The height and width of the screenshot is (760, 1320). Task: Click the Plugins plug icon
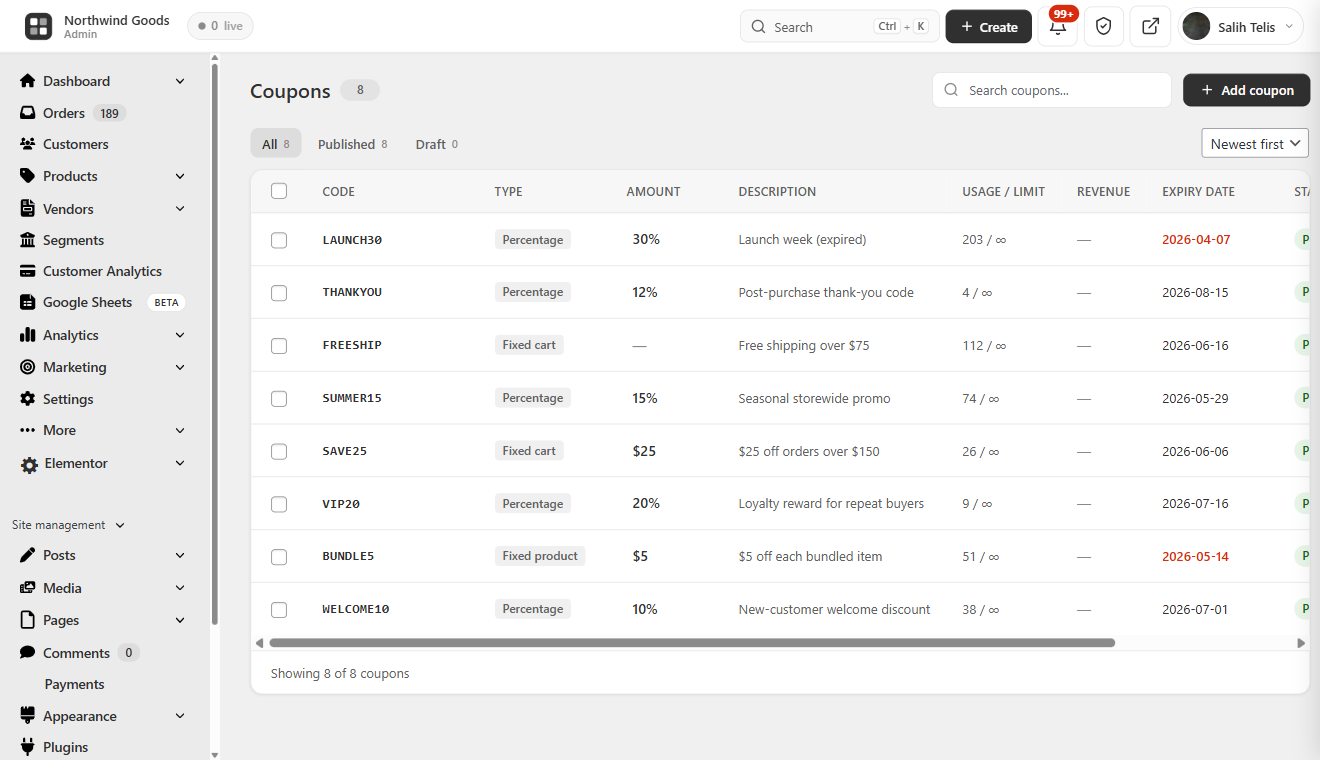tap(28, 747)
